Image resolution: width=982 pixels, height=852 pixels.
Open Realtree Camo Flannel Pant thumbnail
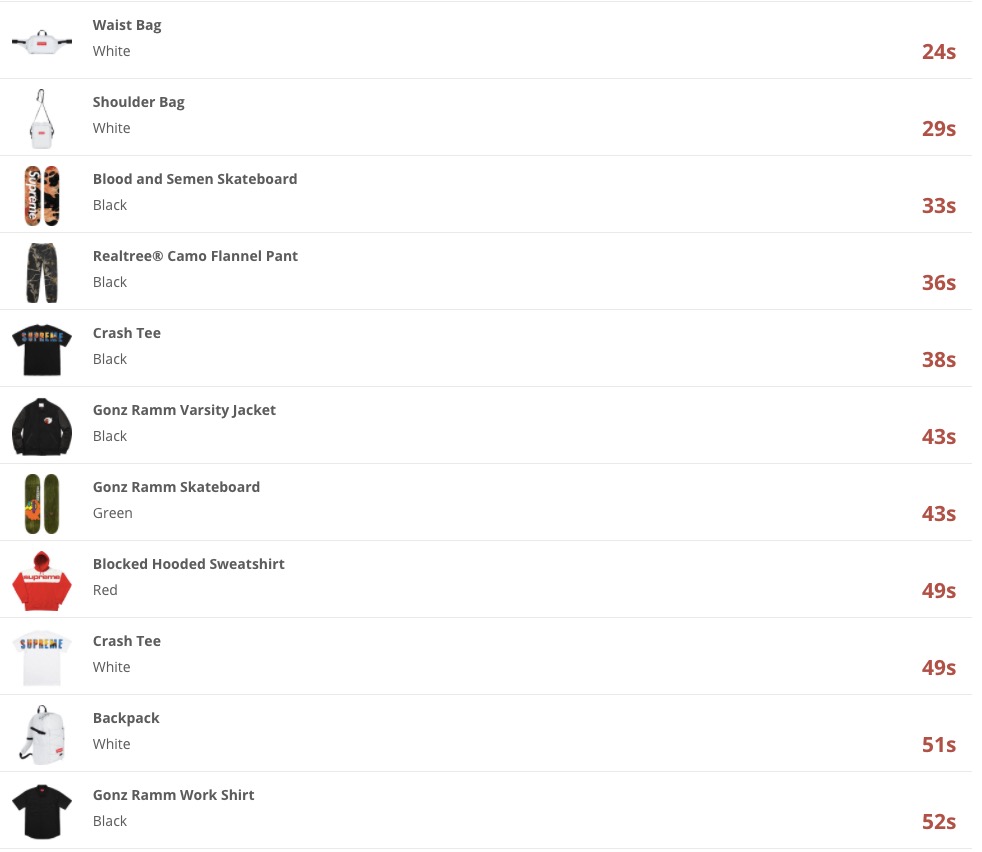tap(42, 273)
